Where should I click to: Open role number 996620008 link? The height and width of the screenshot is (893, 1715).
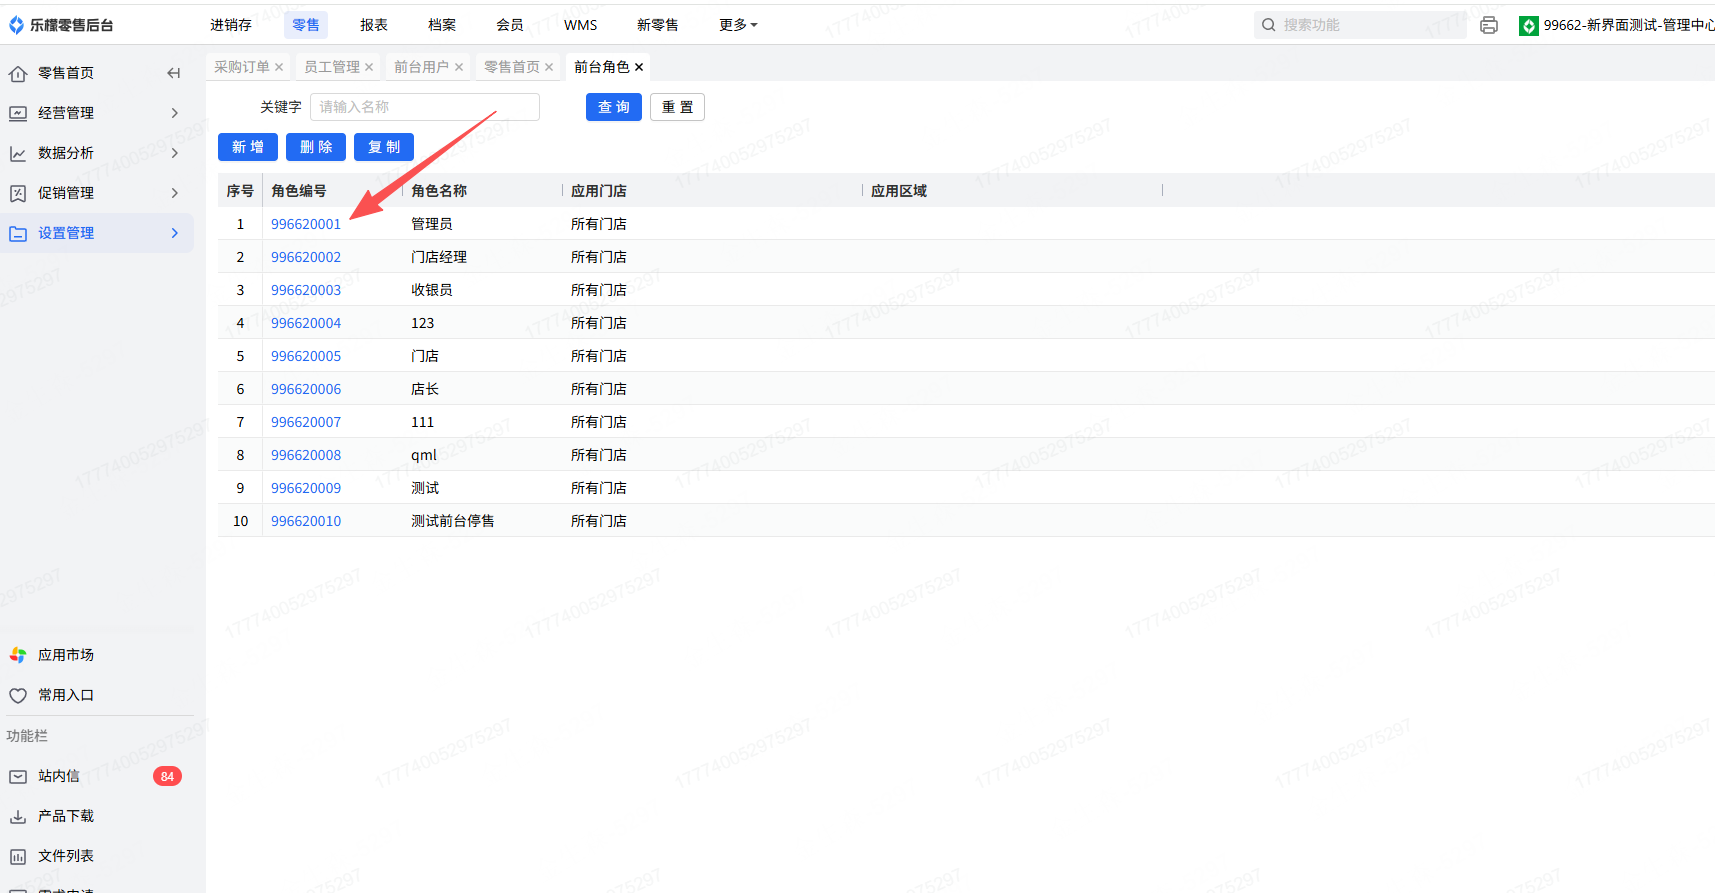point(306,455)
